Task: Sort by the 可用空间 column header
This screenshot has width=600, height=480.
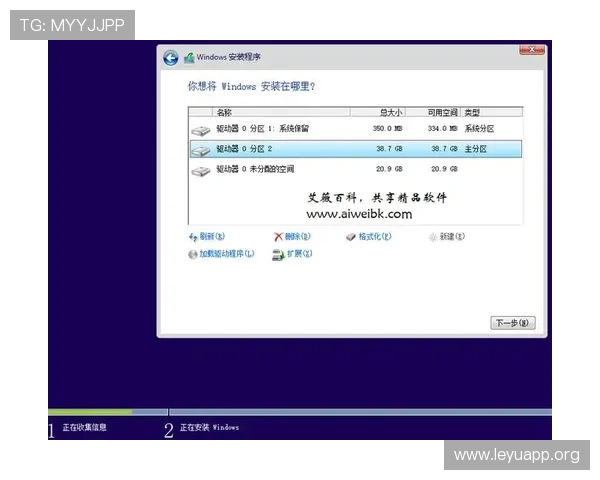Action: tap(433, 112)
